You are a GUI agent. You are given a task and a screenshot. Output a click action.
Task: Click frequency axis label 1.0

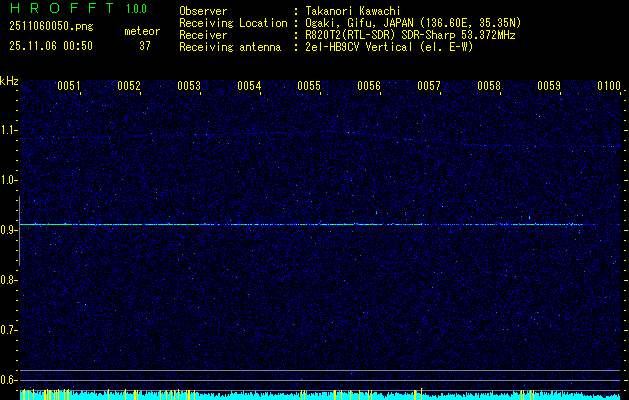[7, 180]
